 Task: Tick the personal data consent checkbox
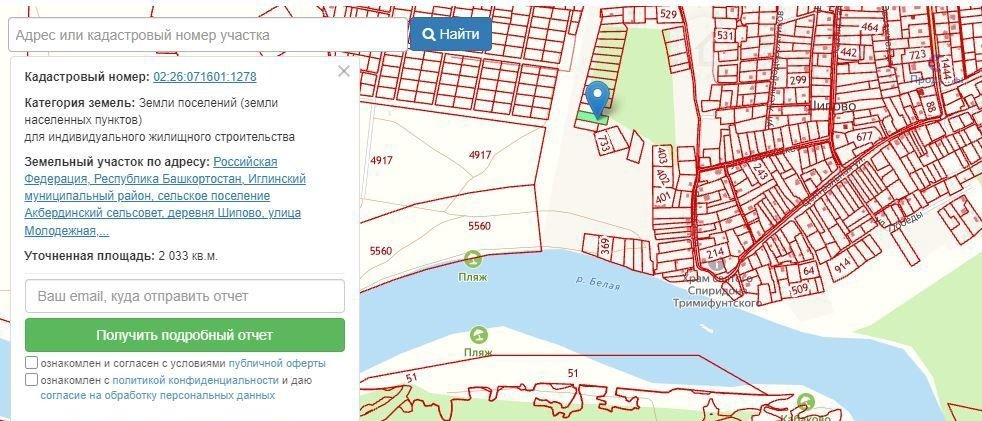32,380
